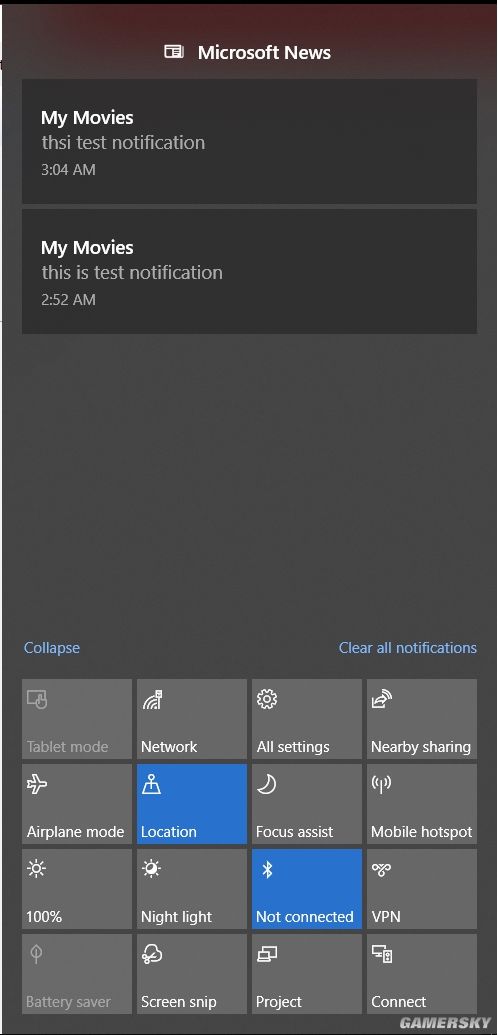Open the Connect devices tile
Viewport: 498px width, 1035px height.
[421, 974]
